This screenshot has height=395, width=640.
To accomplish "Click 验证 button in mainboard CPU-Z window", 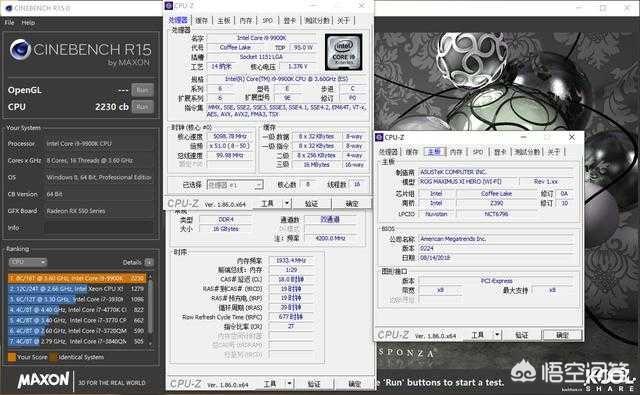I will coord(522,335).
